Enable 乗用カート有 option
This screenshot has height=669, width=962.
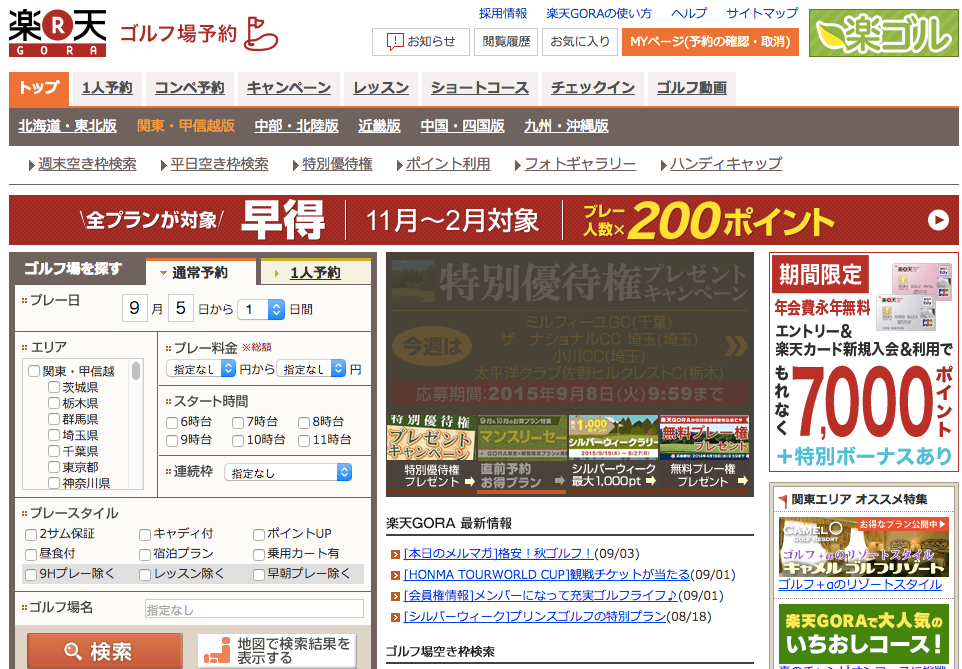pos(259,555)
